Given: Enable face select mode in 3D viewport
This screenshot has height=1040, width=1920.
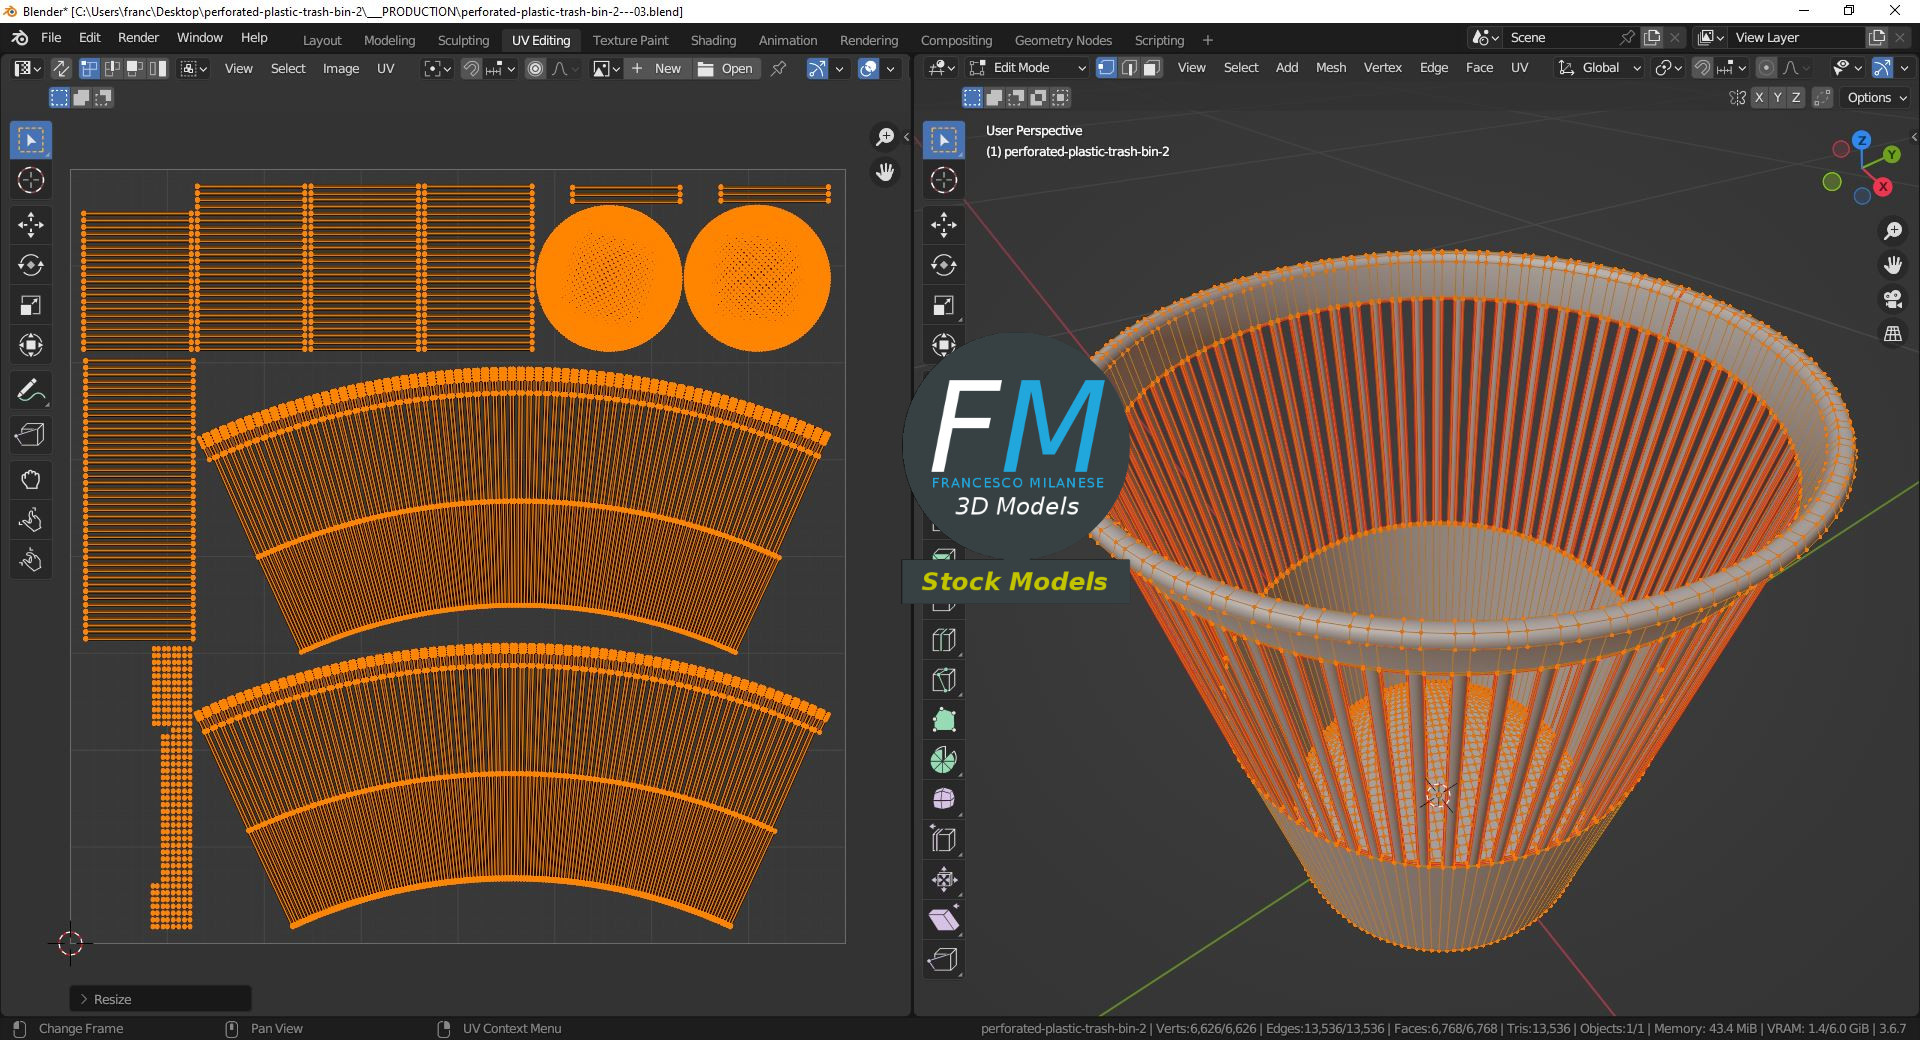Looking at the screenshot, I should pos(1152,68).
